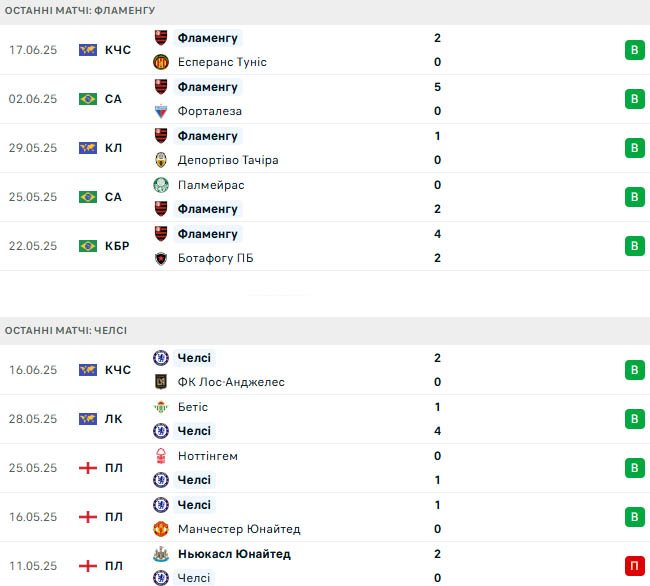Click the Brazil flag beside КБР league
This screenshot has width=650, height=586.
pyautogui.click(x=88, y=246)
